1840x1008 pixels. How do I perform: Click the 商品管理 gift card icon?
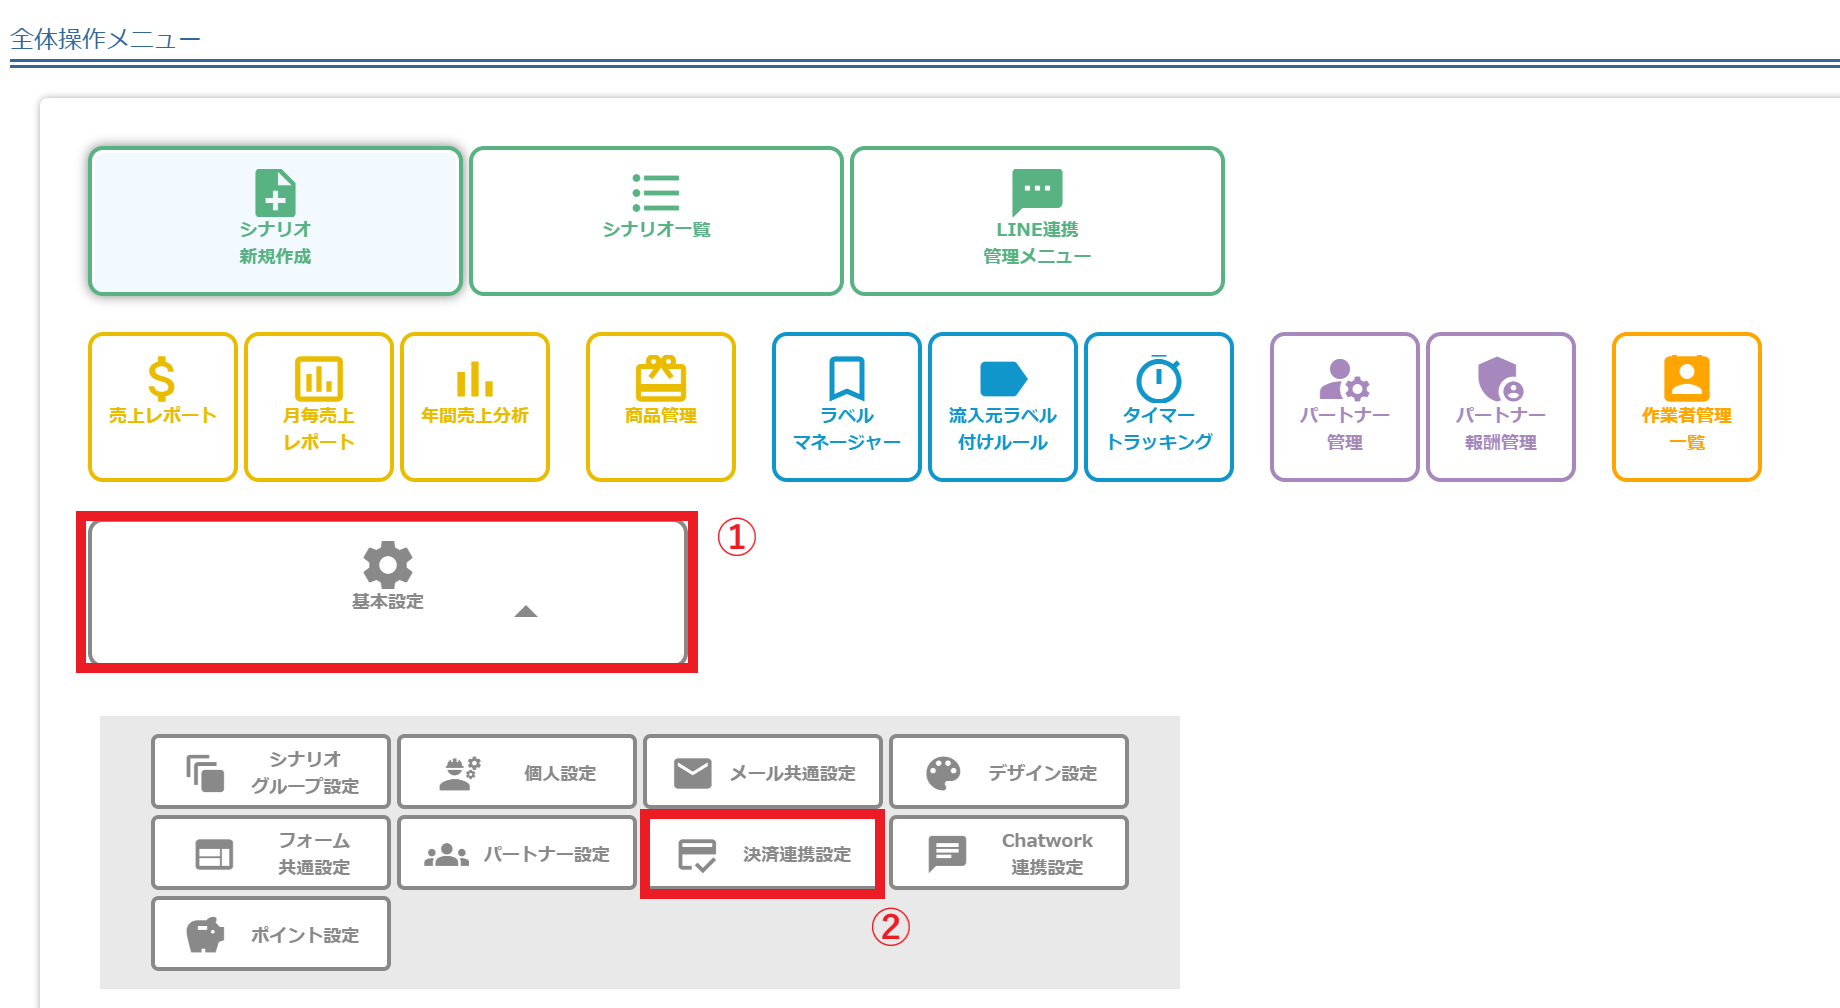pos(661,379)
